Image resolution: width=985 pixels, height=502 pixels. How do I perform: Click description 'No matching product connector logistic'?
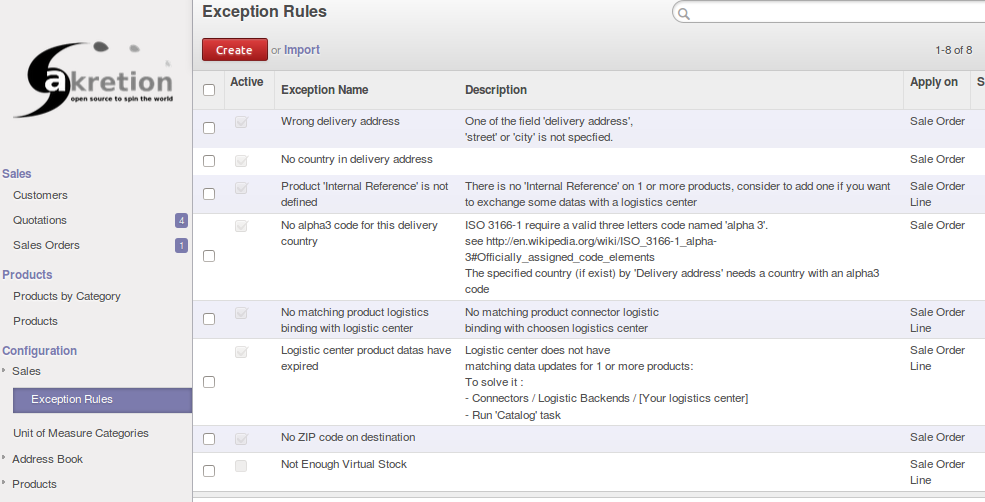tap(562, 320)
